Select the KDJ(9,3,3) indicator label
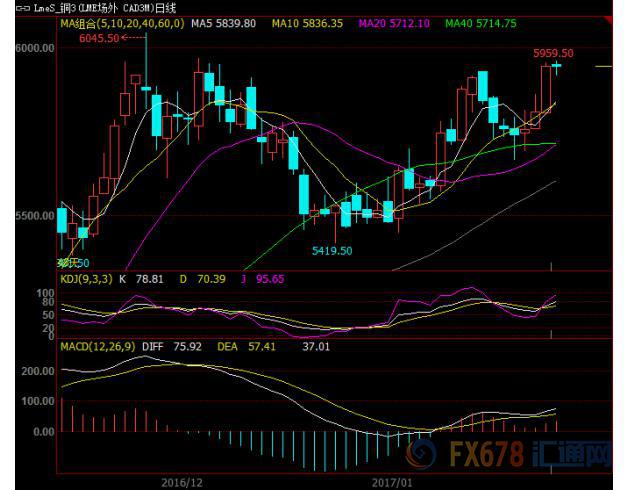This screenshot has width=630, height=490. [x=86, y=279]
